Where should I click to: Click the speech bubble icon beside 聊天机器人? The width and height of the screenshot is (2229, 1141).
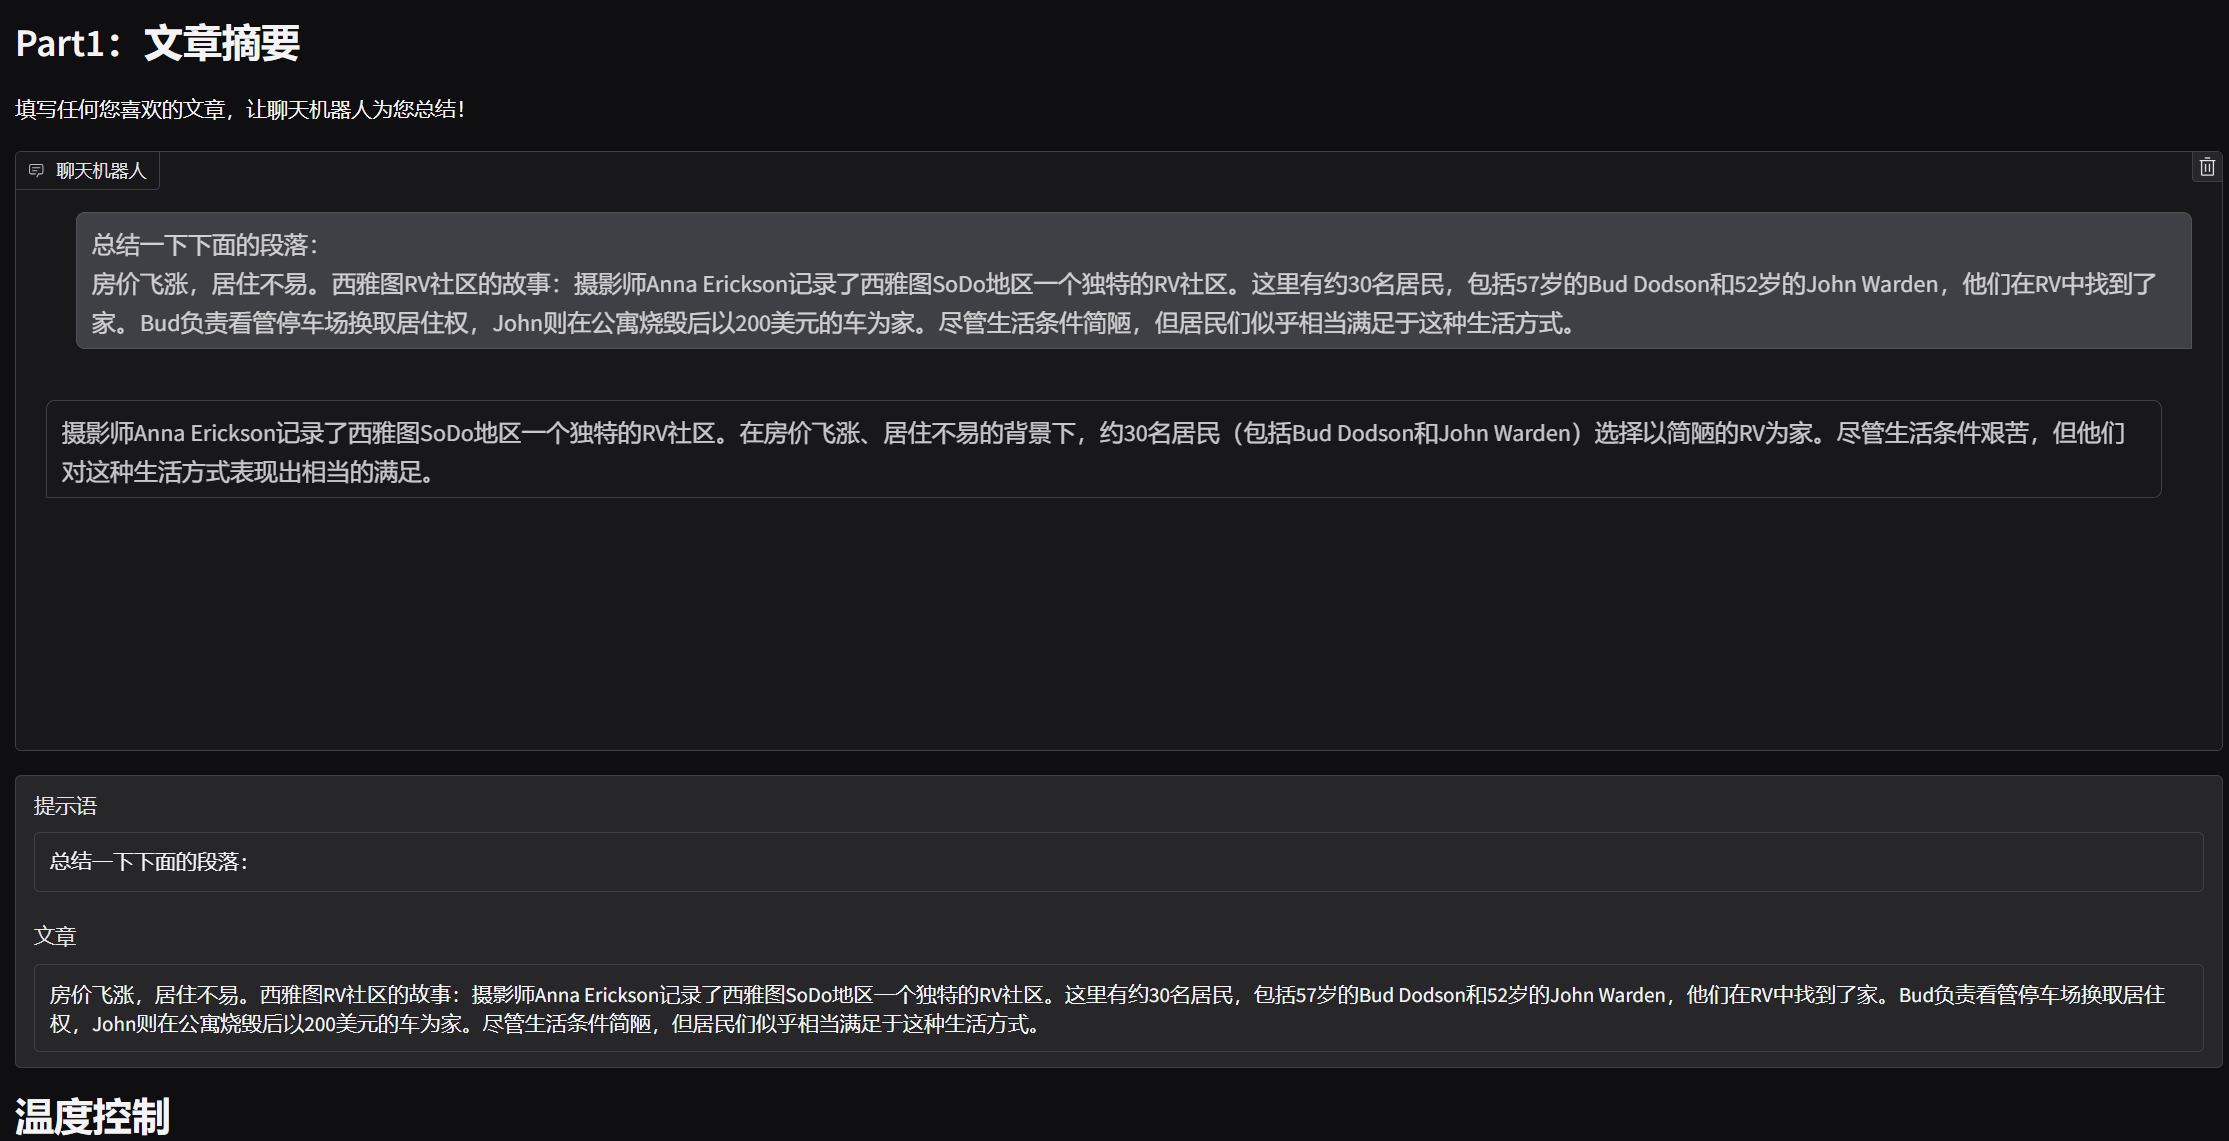tap(37, 171)
